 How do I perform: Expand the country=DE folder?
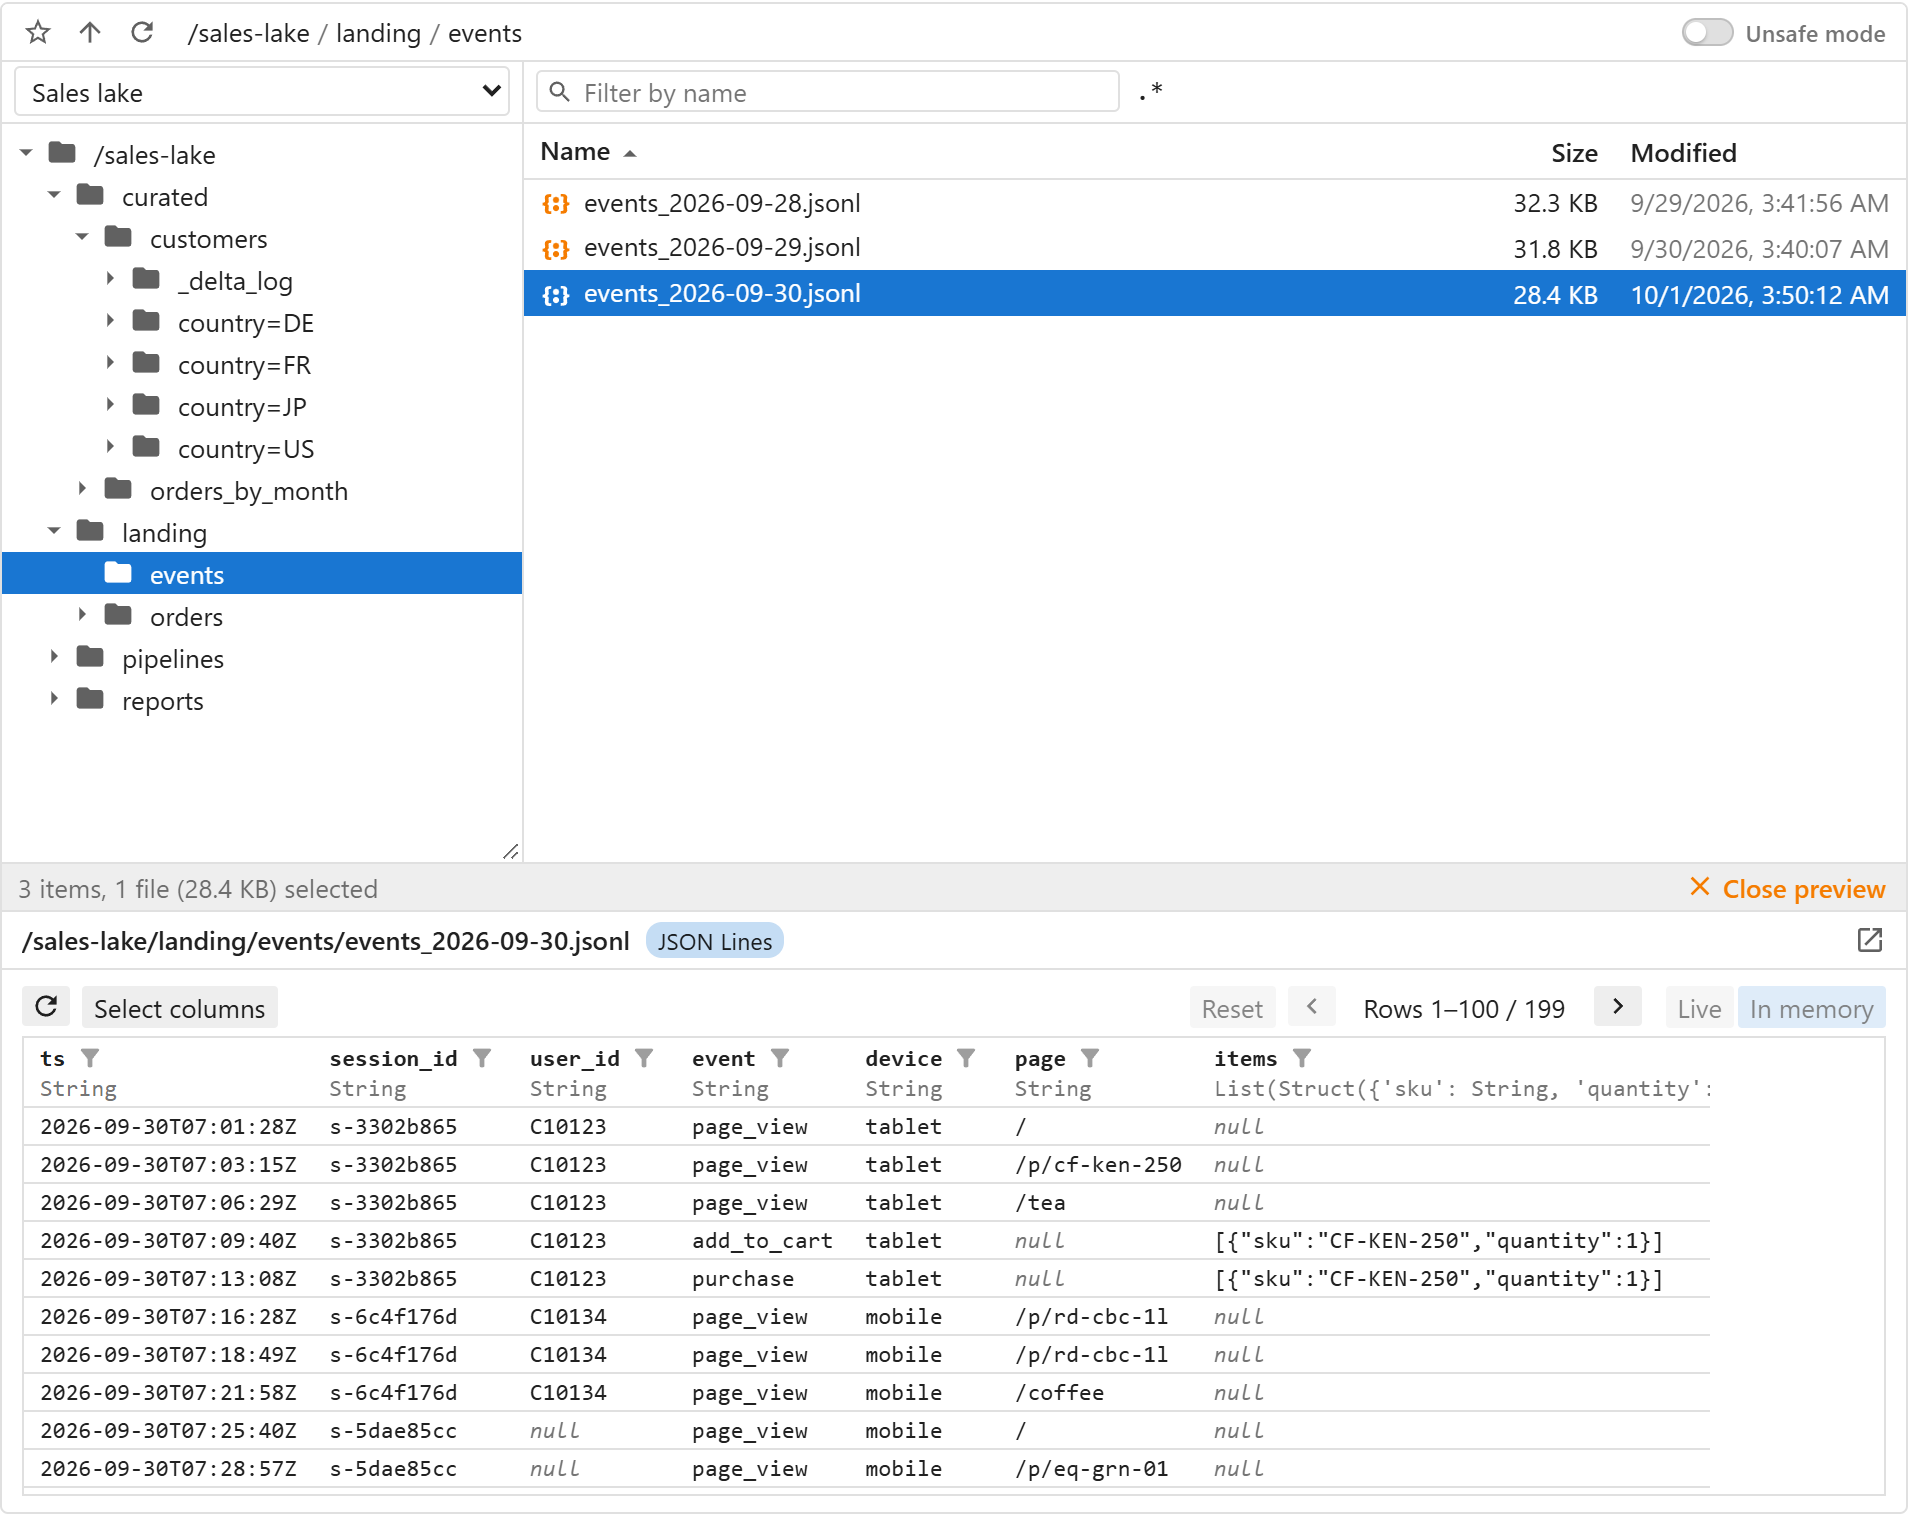(x=110, y=322)
